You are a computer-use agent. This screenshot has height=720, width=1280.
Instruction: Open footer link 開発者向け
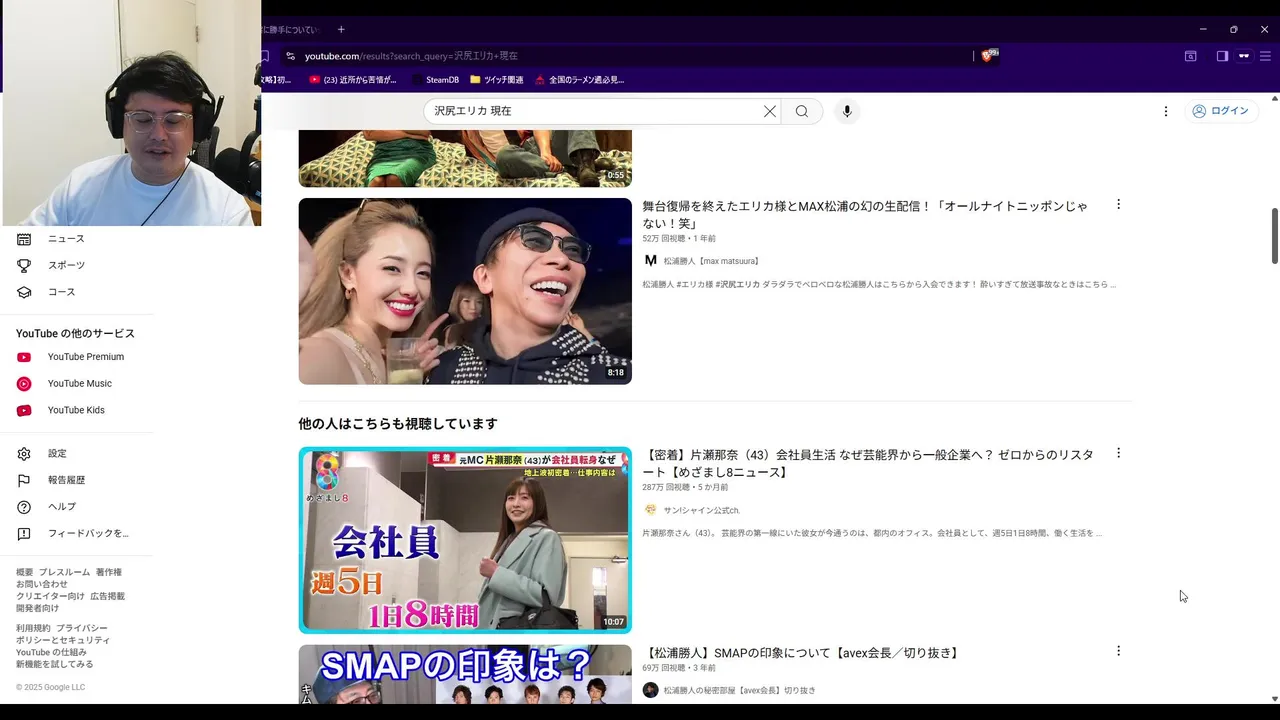click(x=37, y=608)
